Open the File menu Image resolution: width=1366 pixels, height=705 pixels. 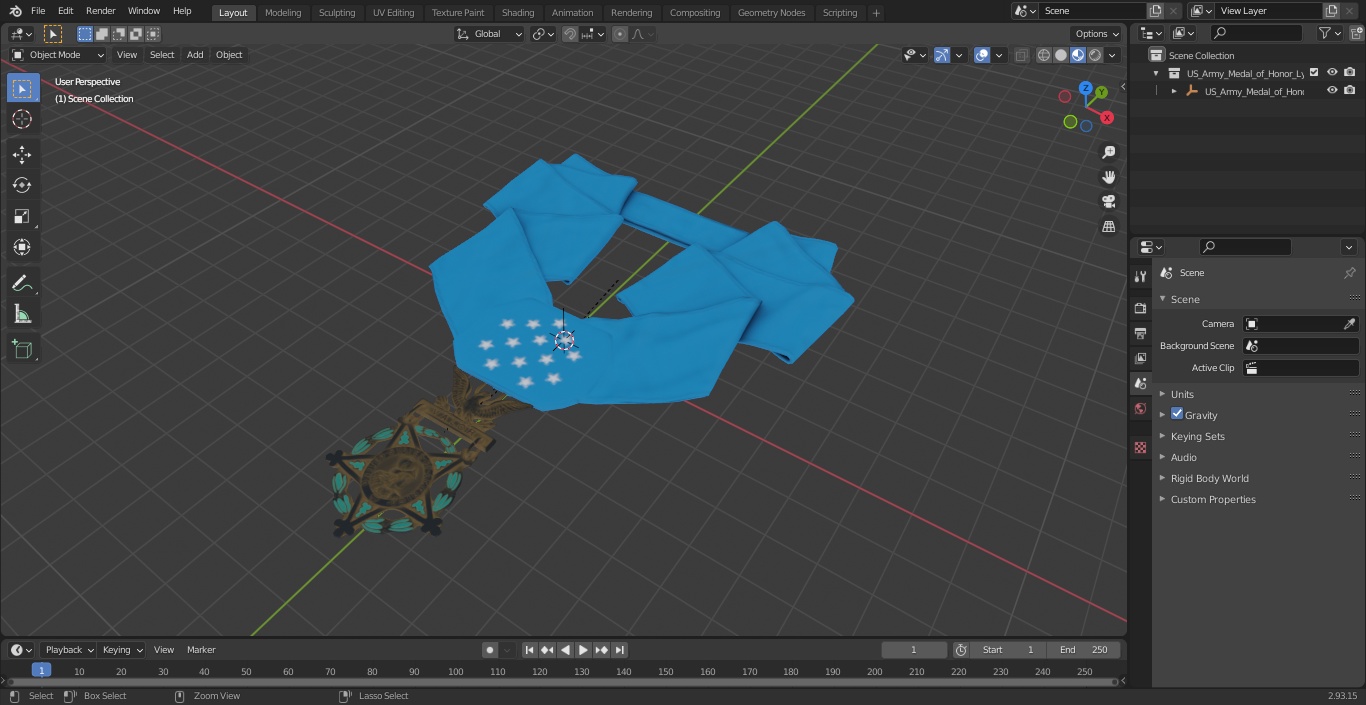point(38,11)
